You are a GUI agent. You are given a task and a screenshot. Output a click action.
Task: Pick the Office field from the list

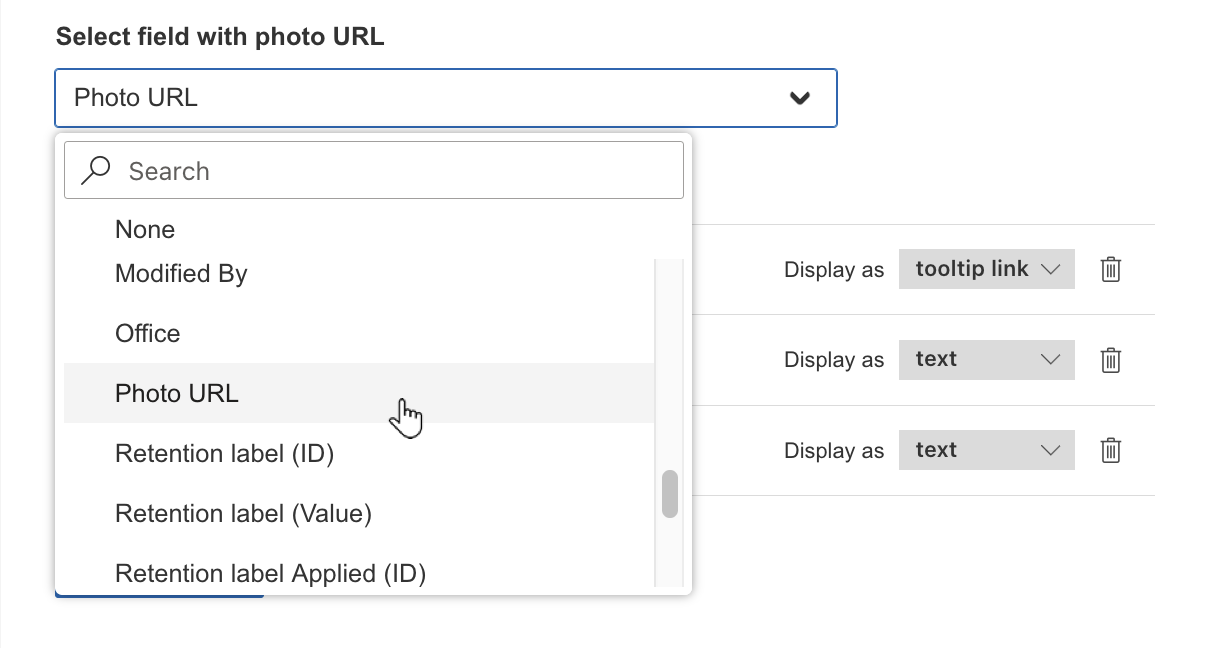pos(148,334)
